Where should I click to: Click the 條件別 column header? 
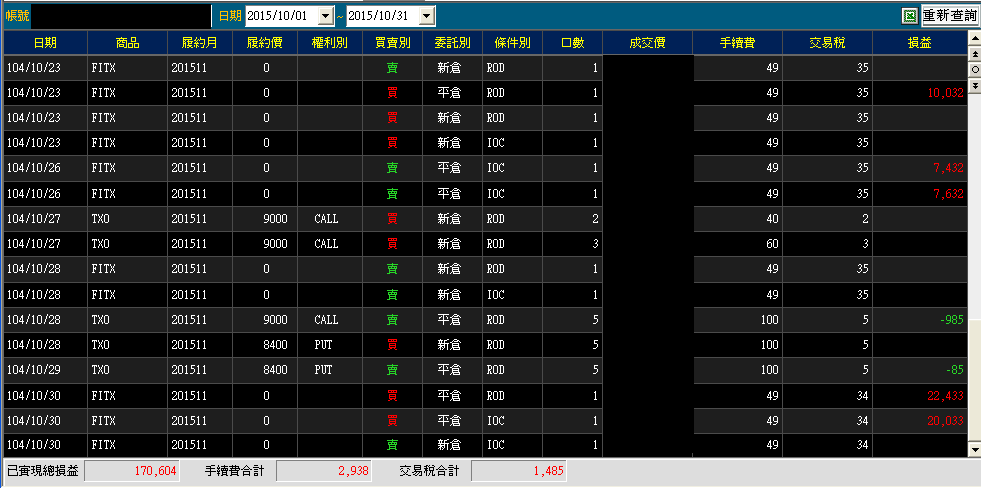tap(512, 43)
